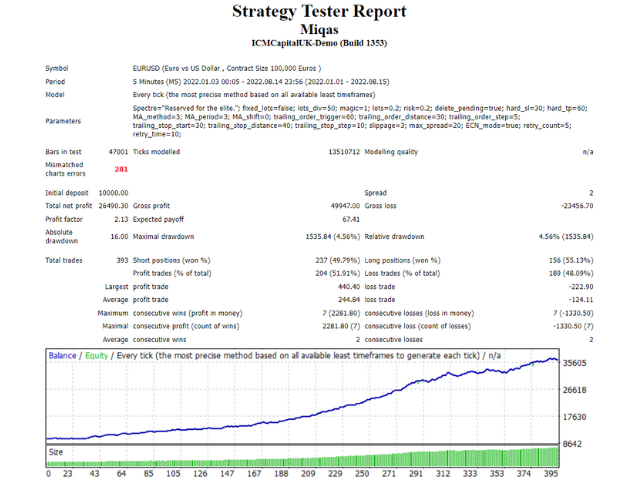Click average profit trade value '244.84'
The height and width of the screenshot is (480, 640).
[349, 300]
